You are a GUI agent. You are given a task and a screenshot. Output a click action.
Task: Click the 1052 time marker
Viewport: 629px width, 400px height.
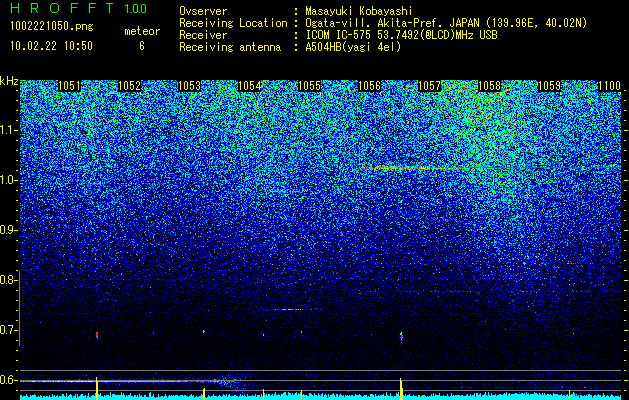130,86
